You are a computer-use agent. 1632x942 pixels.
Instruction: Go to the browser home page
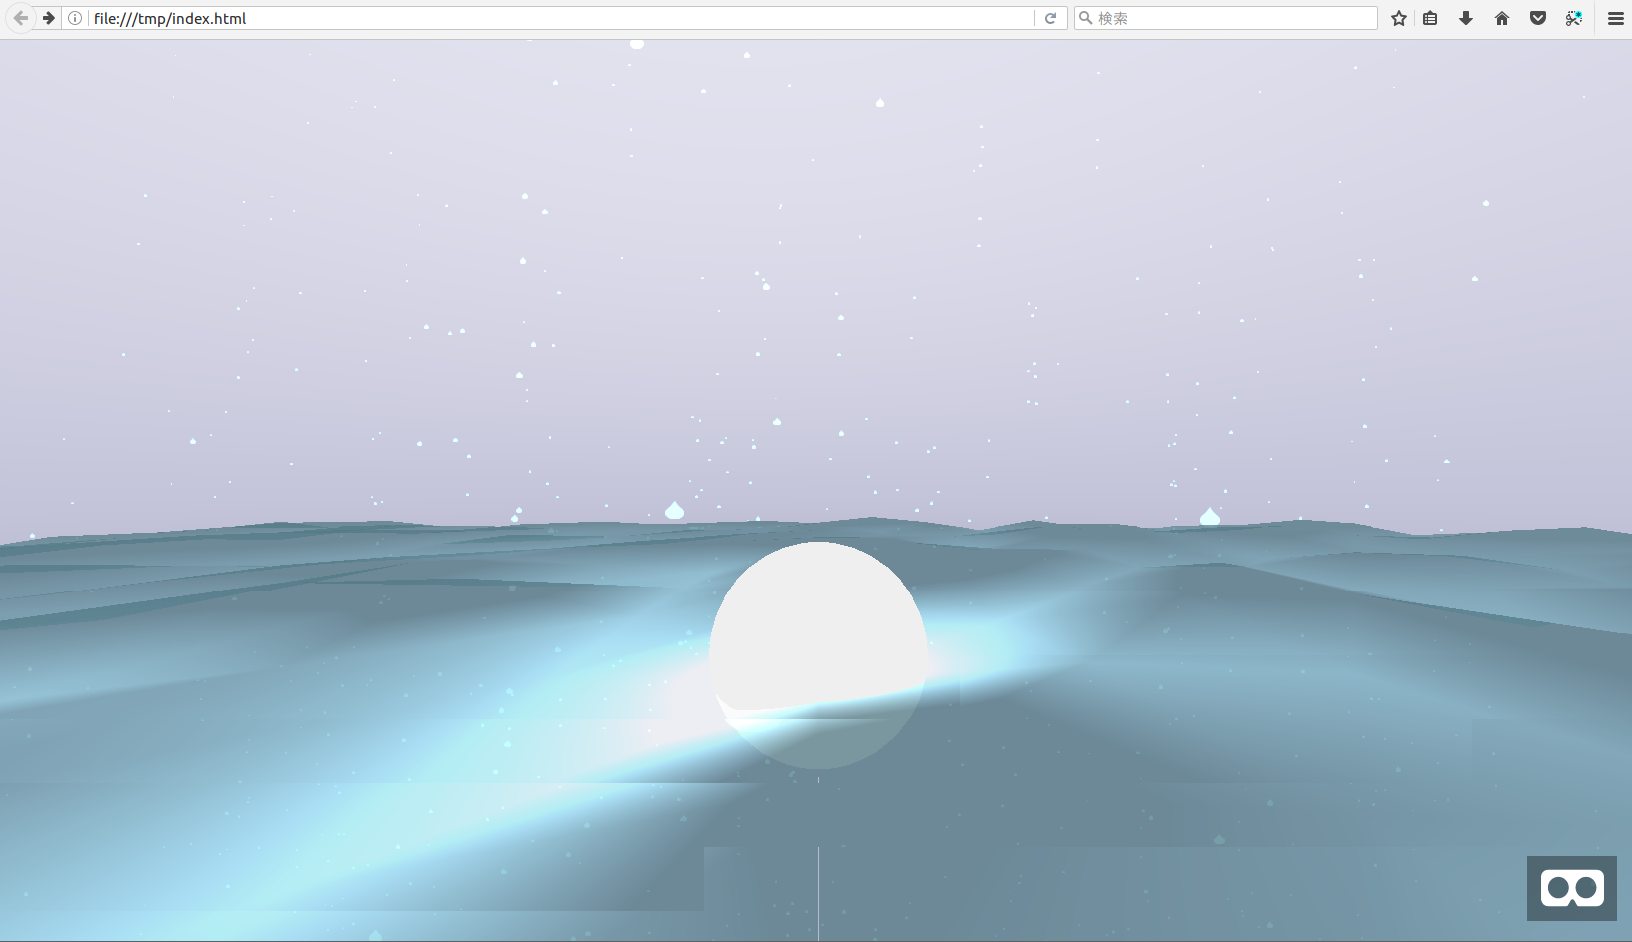click(x=1502, y=18)
